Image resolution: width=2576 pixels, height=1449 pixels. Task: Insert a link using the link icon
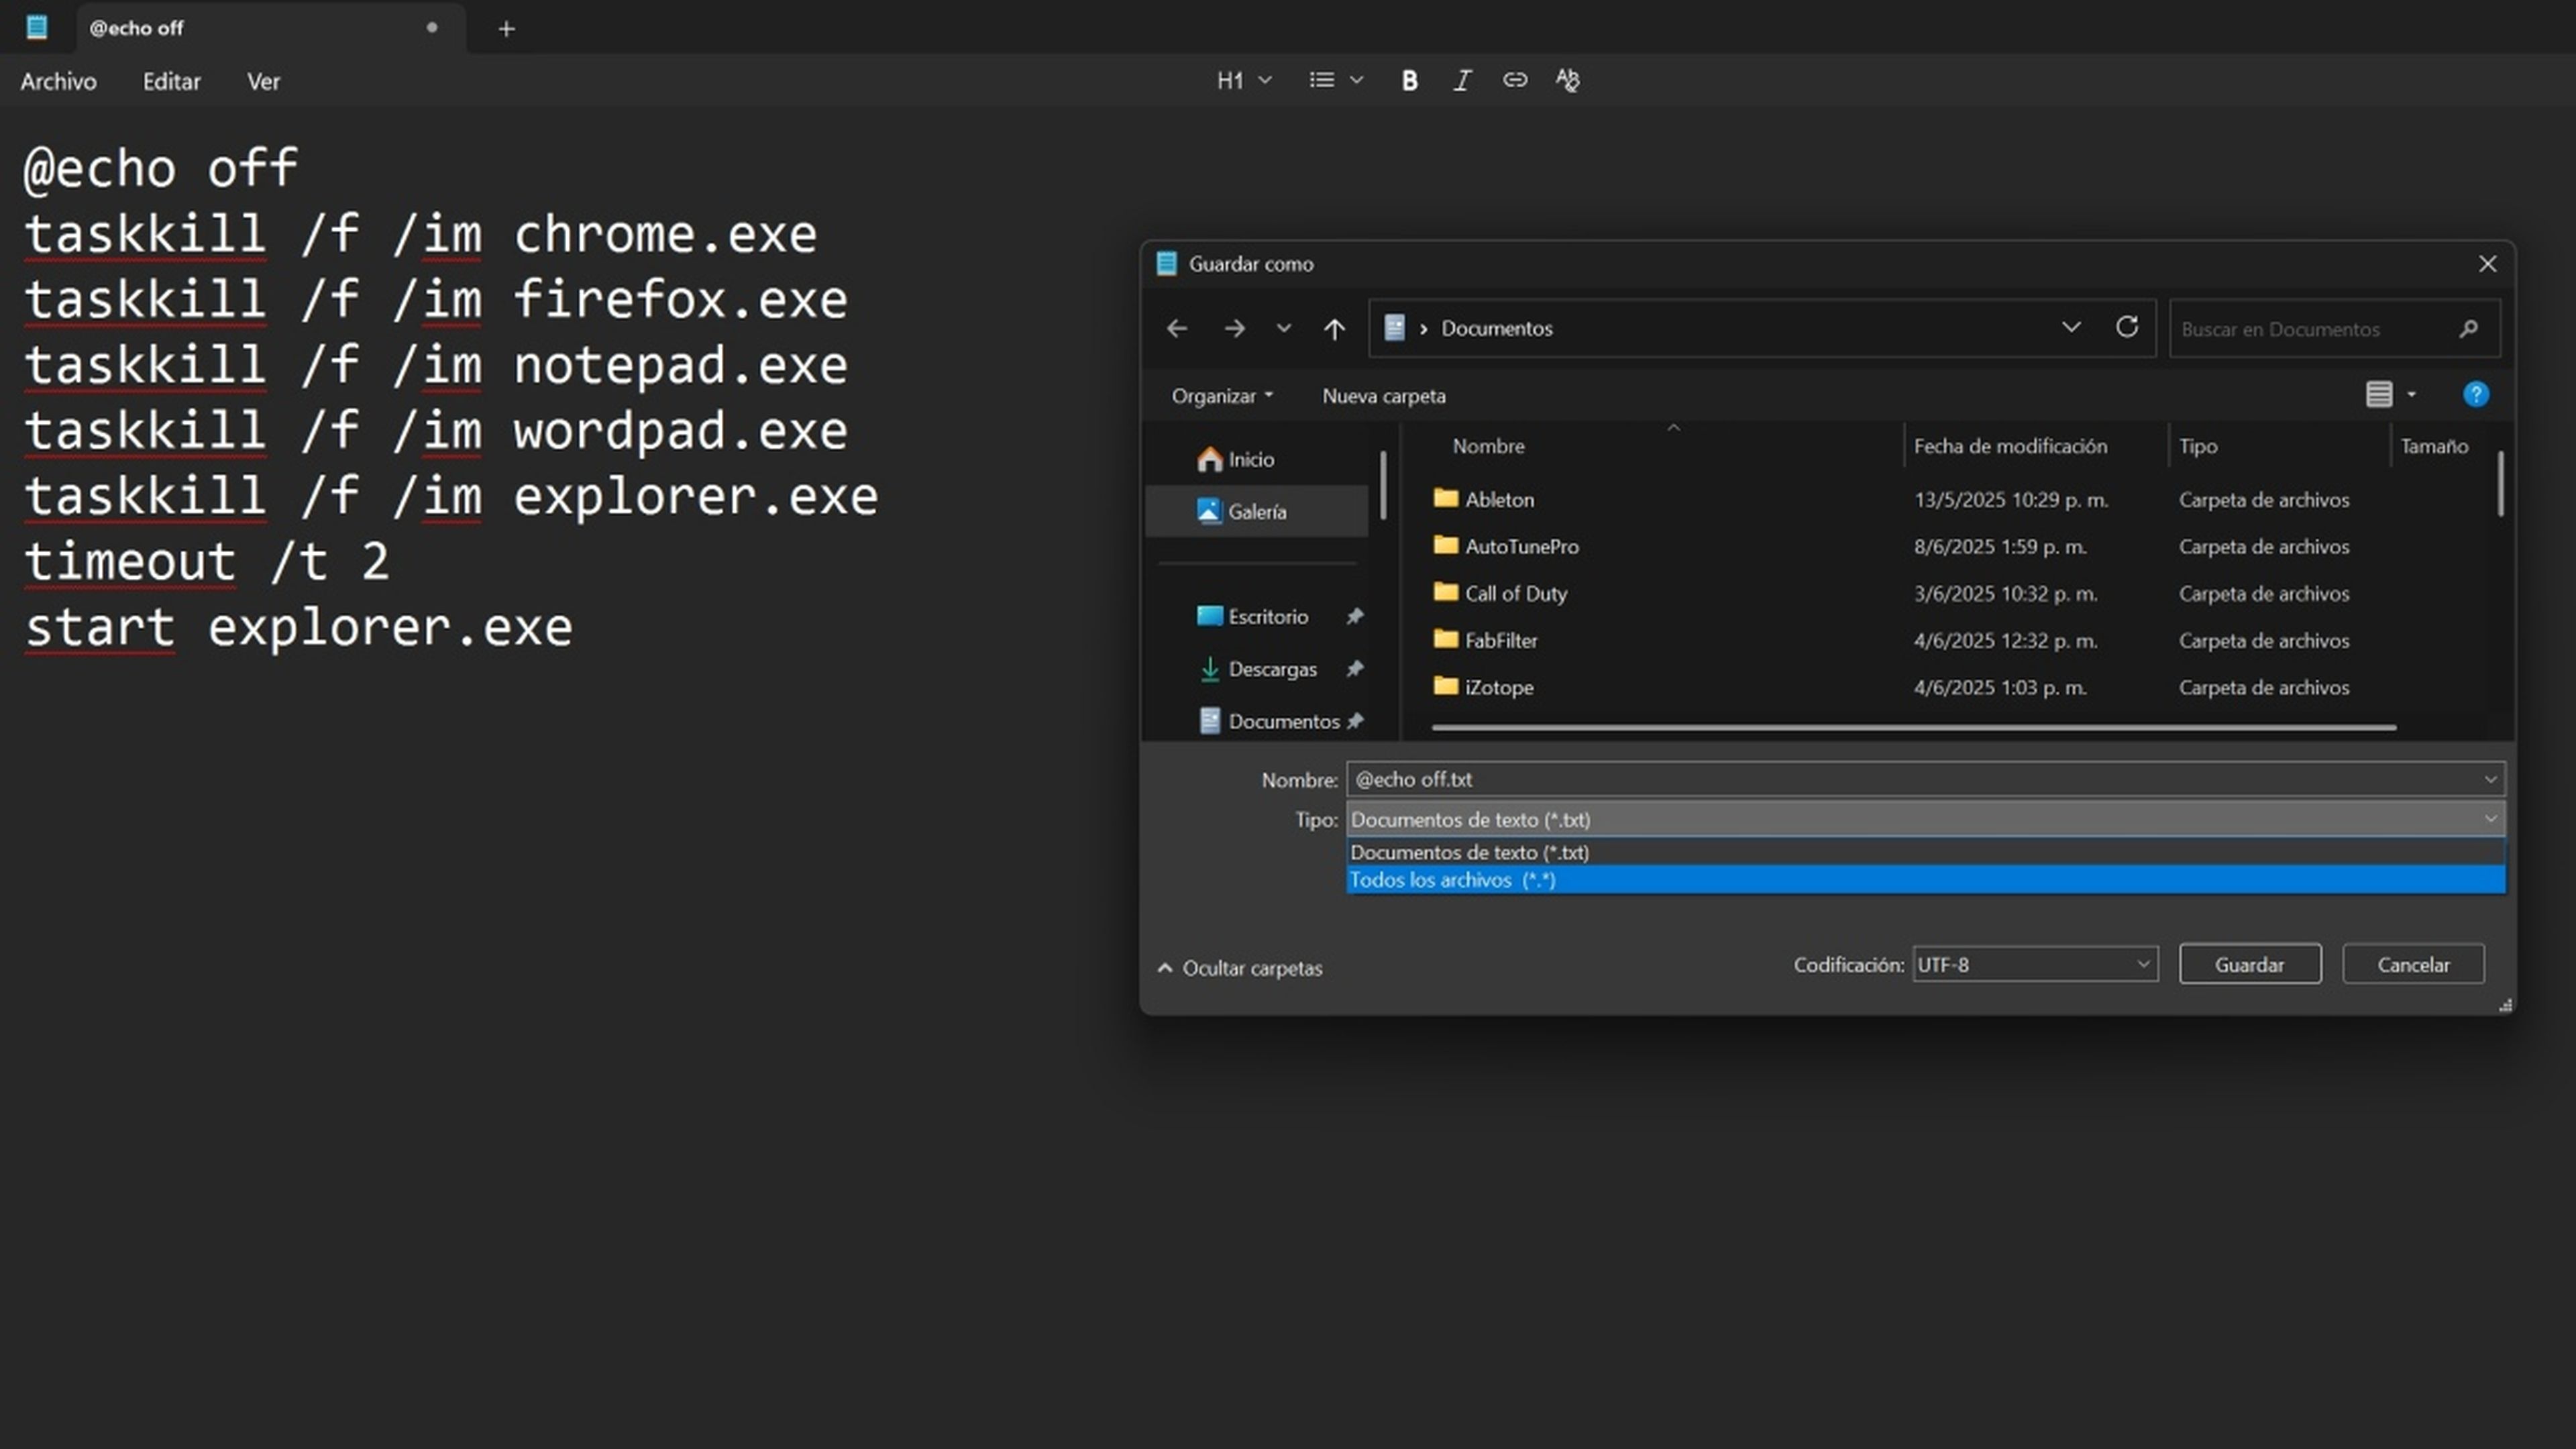point(1515,80)
